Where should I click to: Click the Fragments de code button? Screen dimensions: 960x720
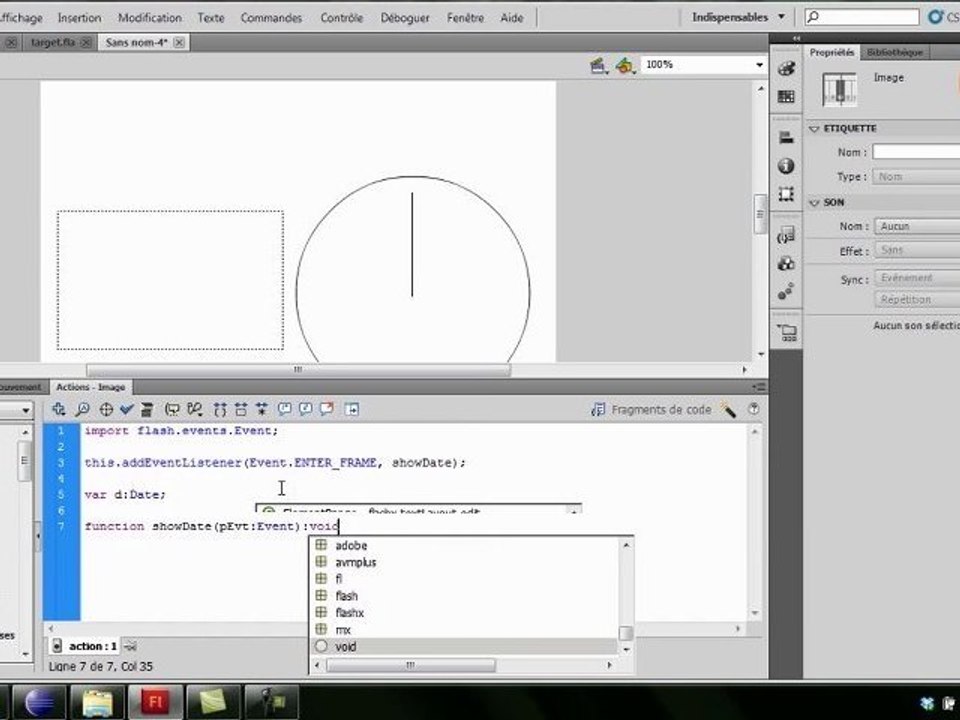pyautogui.click(x=651, y=410)
